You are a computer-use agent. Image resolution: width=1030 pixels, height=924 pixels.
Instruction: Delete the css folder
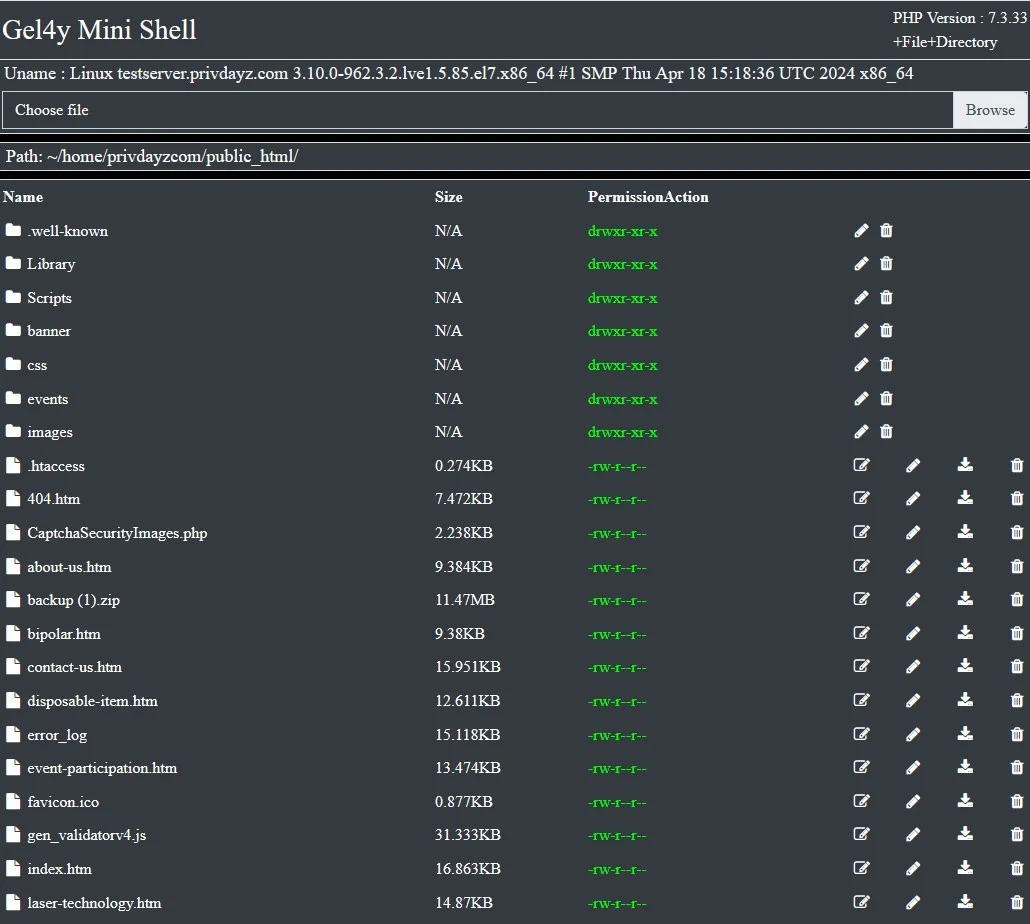point(886,364)
